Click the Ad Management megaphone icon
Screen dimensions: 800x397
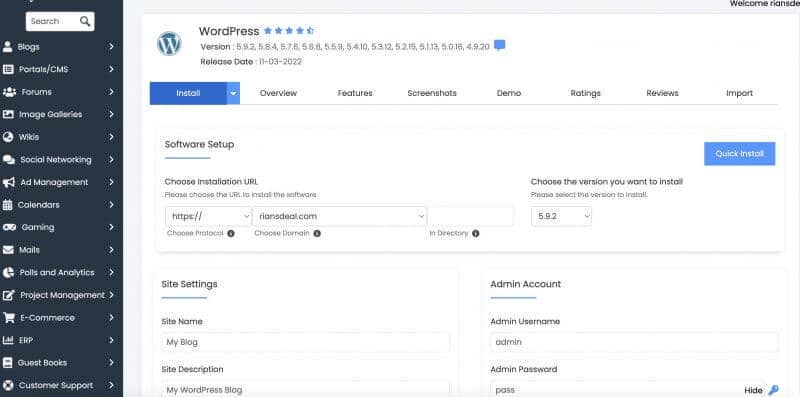[8, 182]
